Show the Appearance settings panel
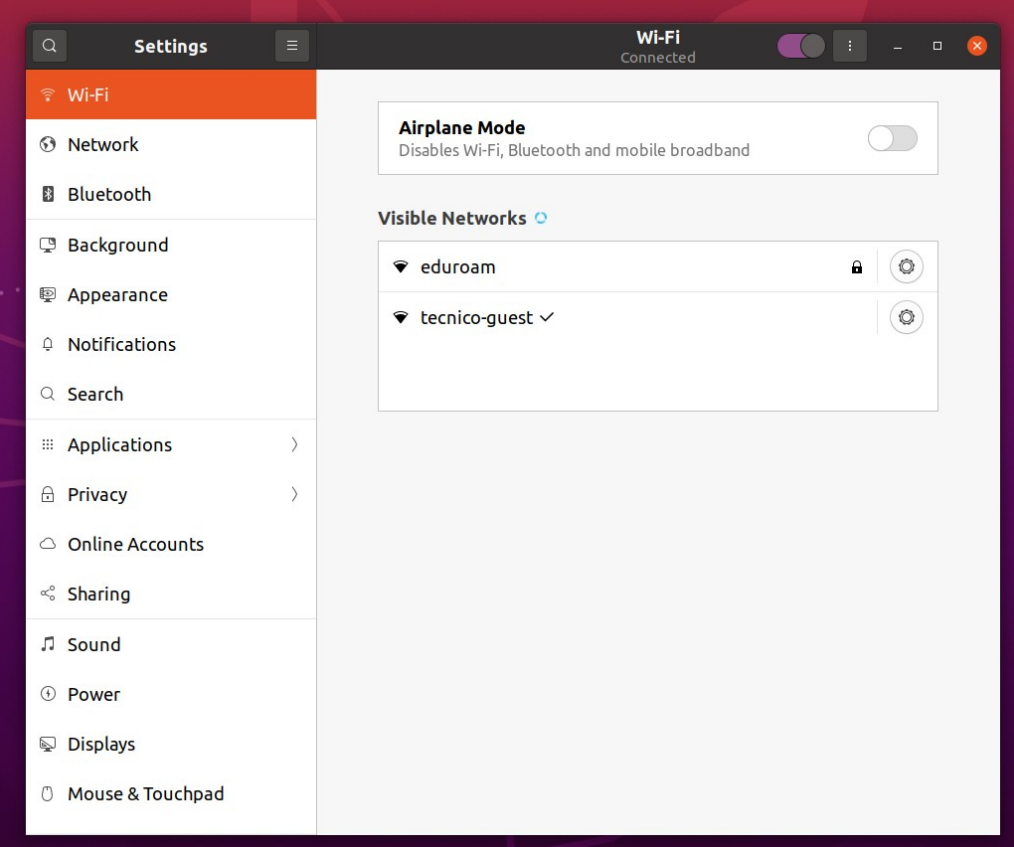The height and width of the screenshot is (847, 1014). [x=171, y=294]
